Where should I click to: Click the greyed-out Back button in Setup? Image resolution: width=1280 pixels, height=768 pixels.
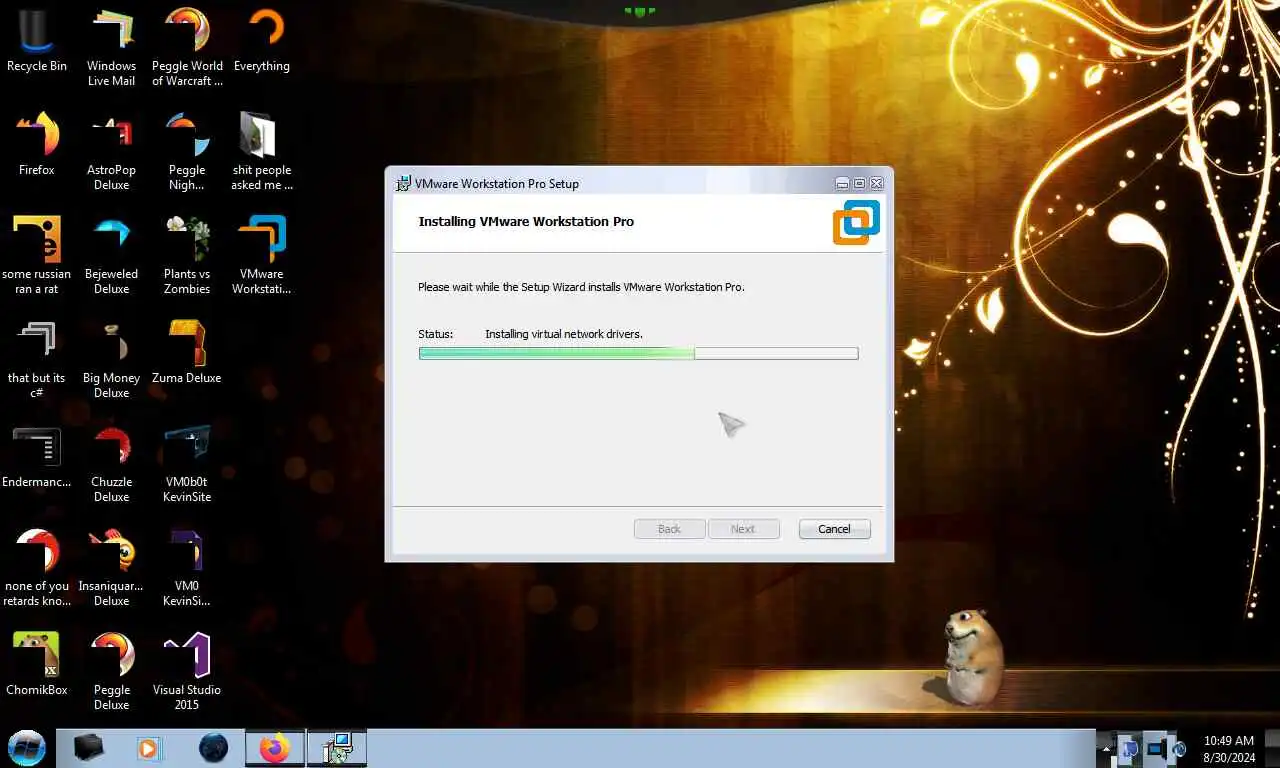tap(669, 529)
